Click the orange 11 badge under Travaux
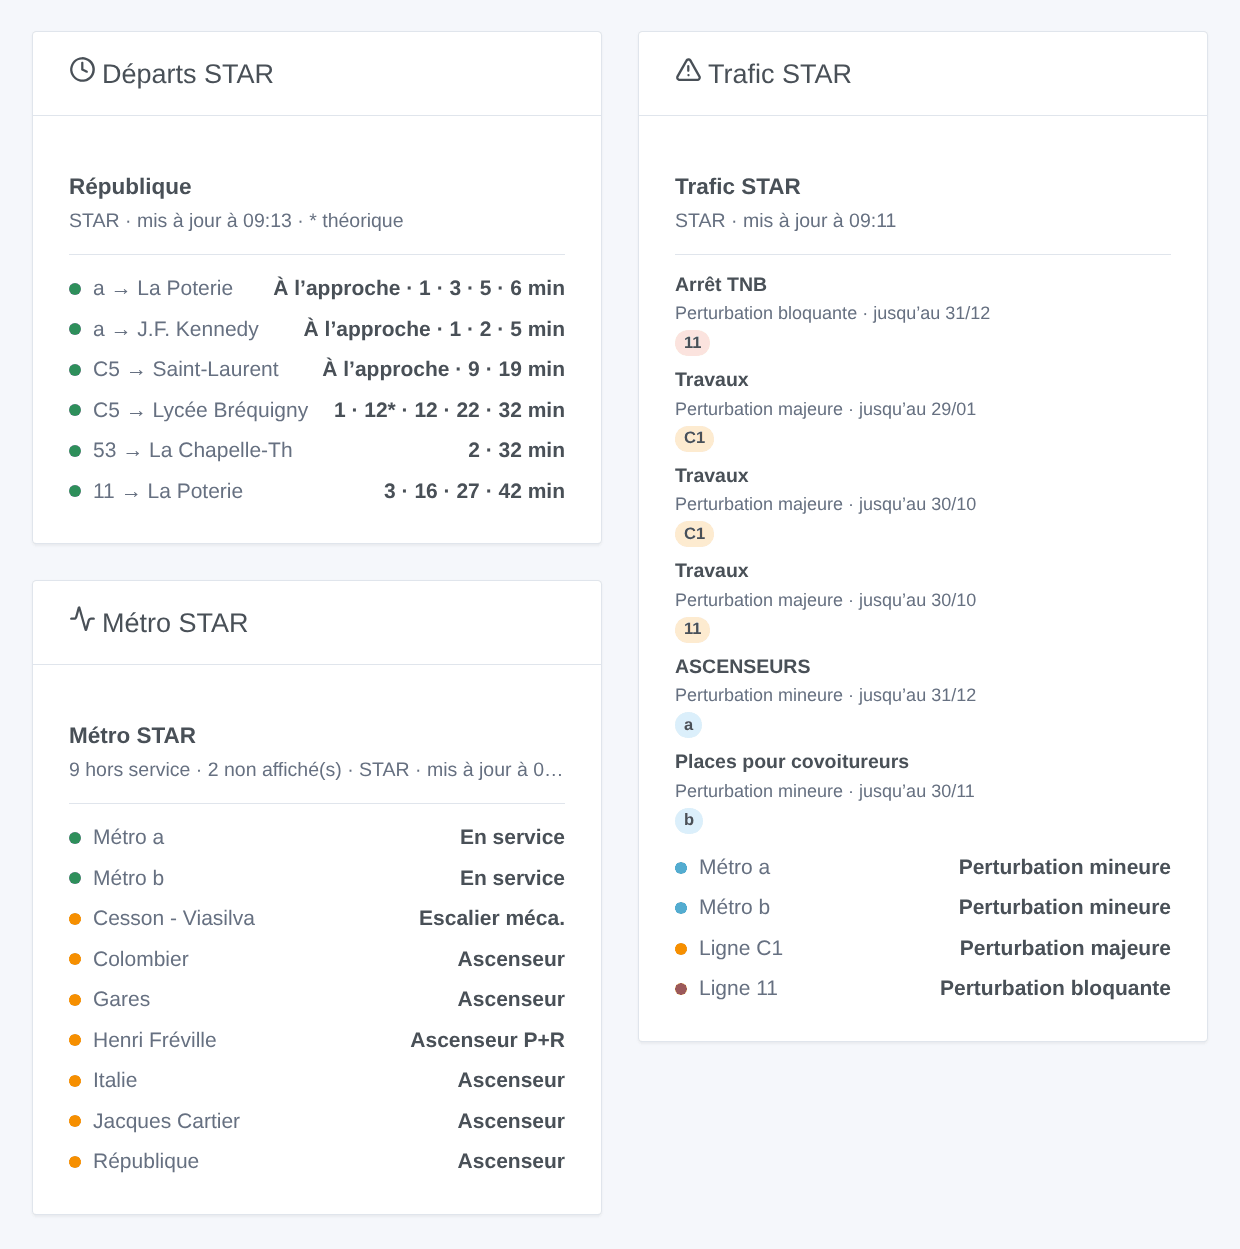 692,629
